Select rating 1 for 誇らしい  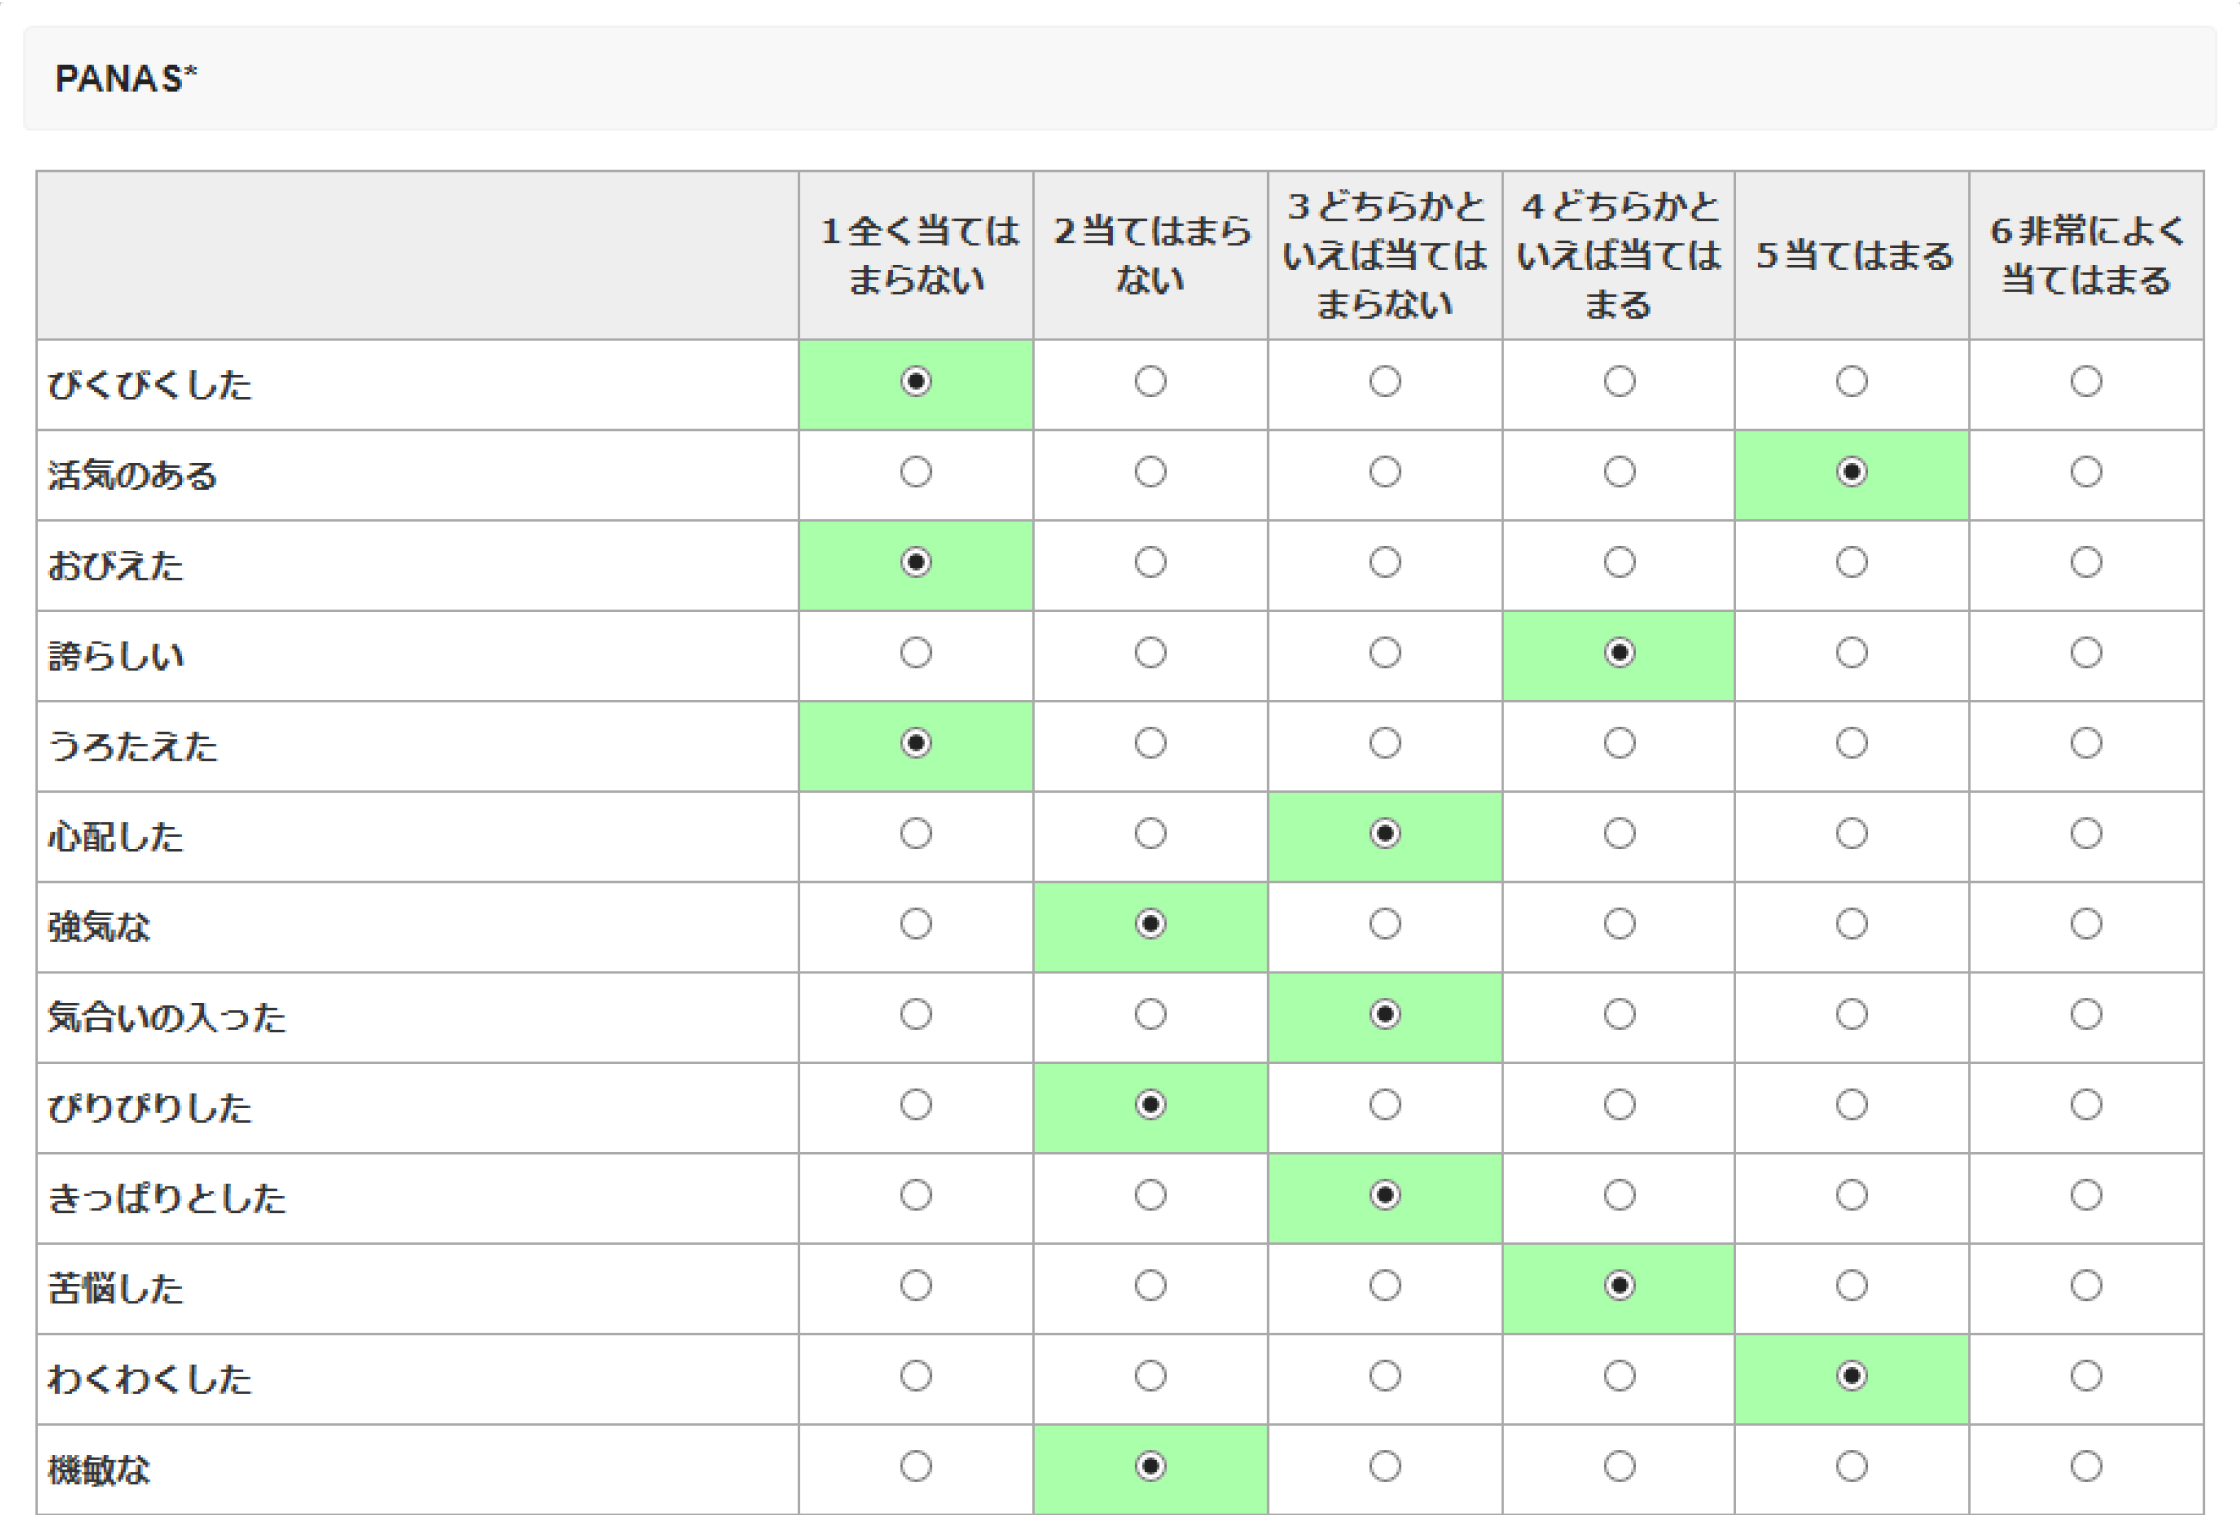[x=915, y=652]
